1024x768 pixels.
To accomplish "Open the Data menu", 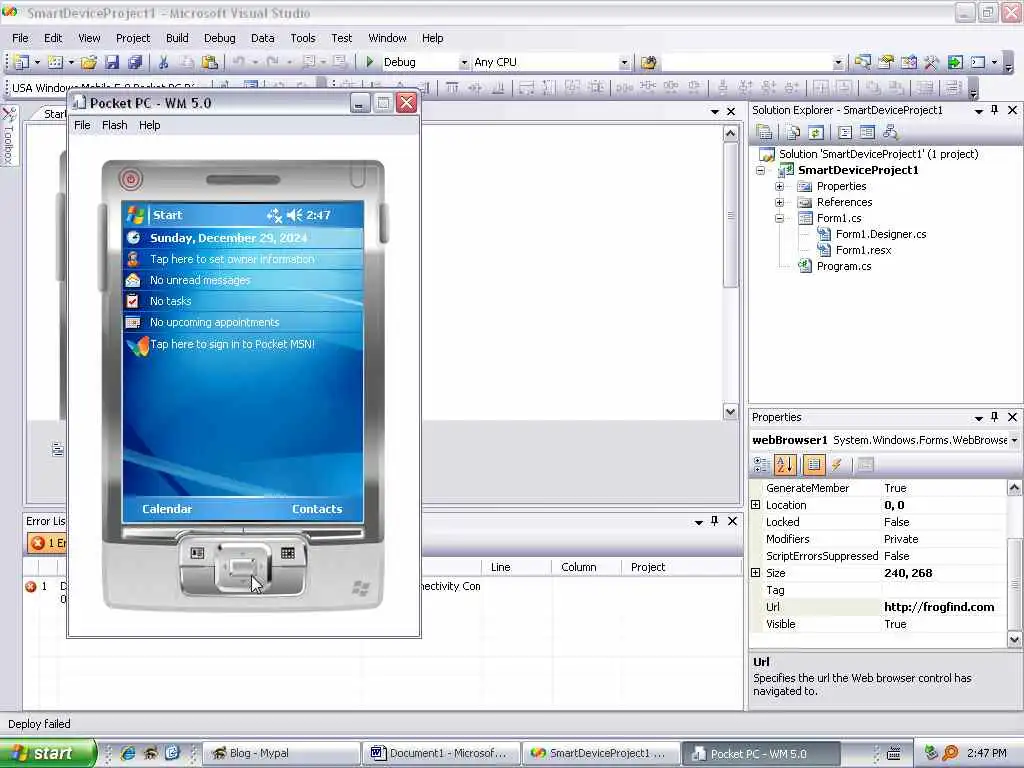I will point(263,38).
